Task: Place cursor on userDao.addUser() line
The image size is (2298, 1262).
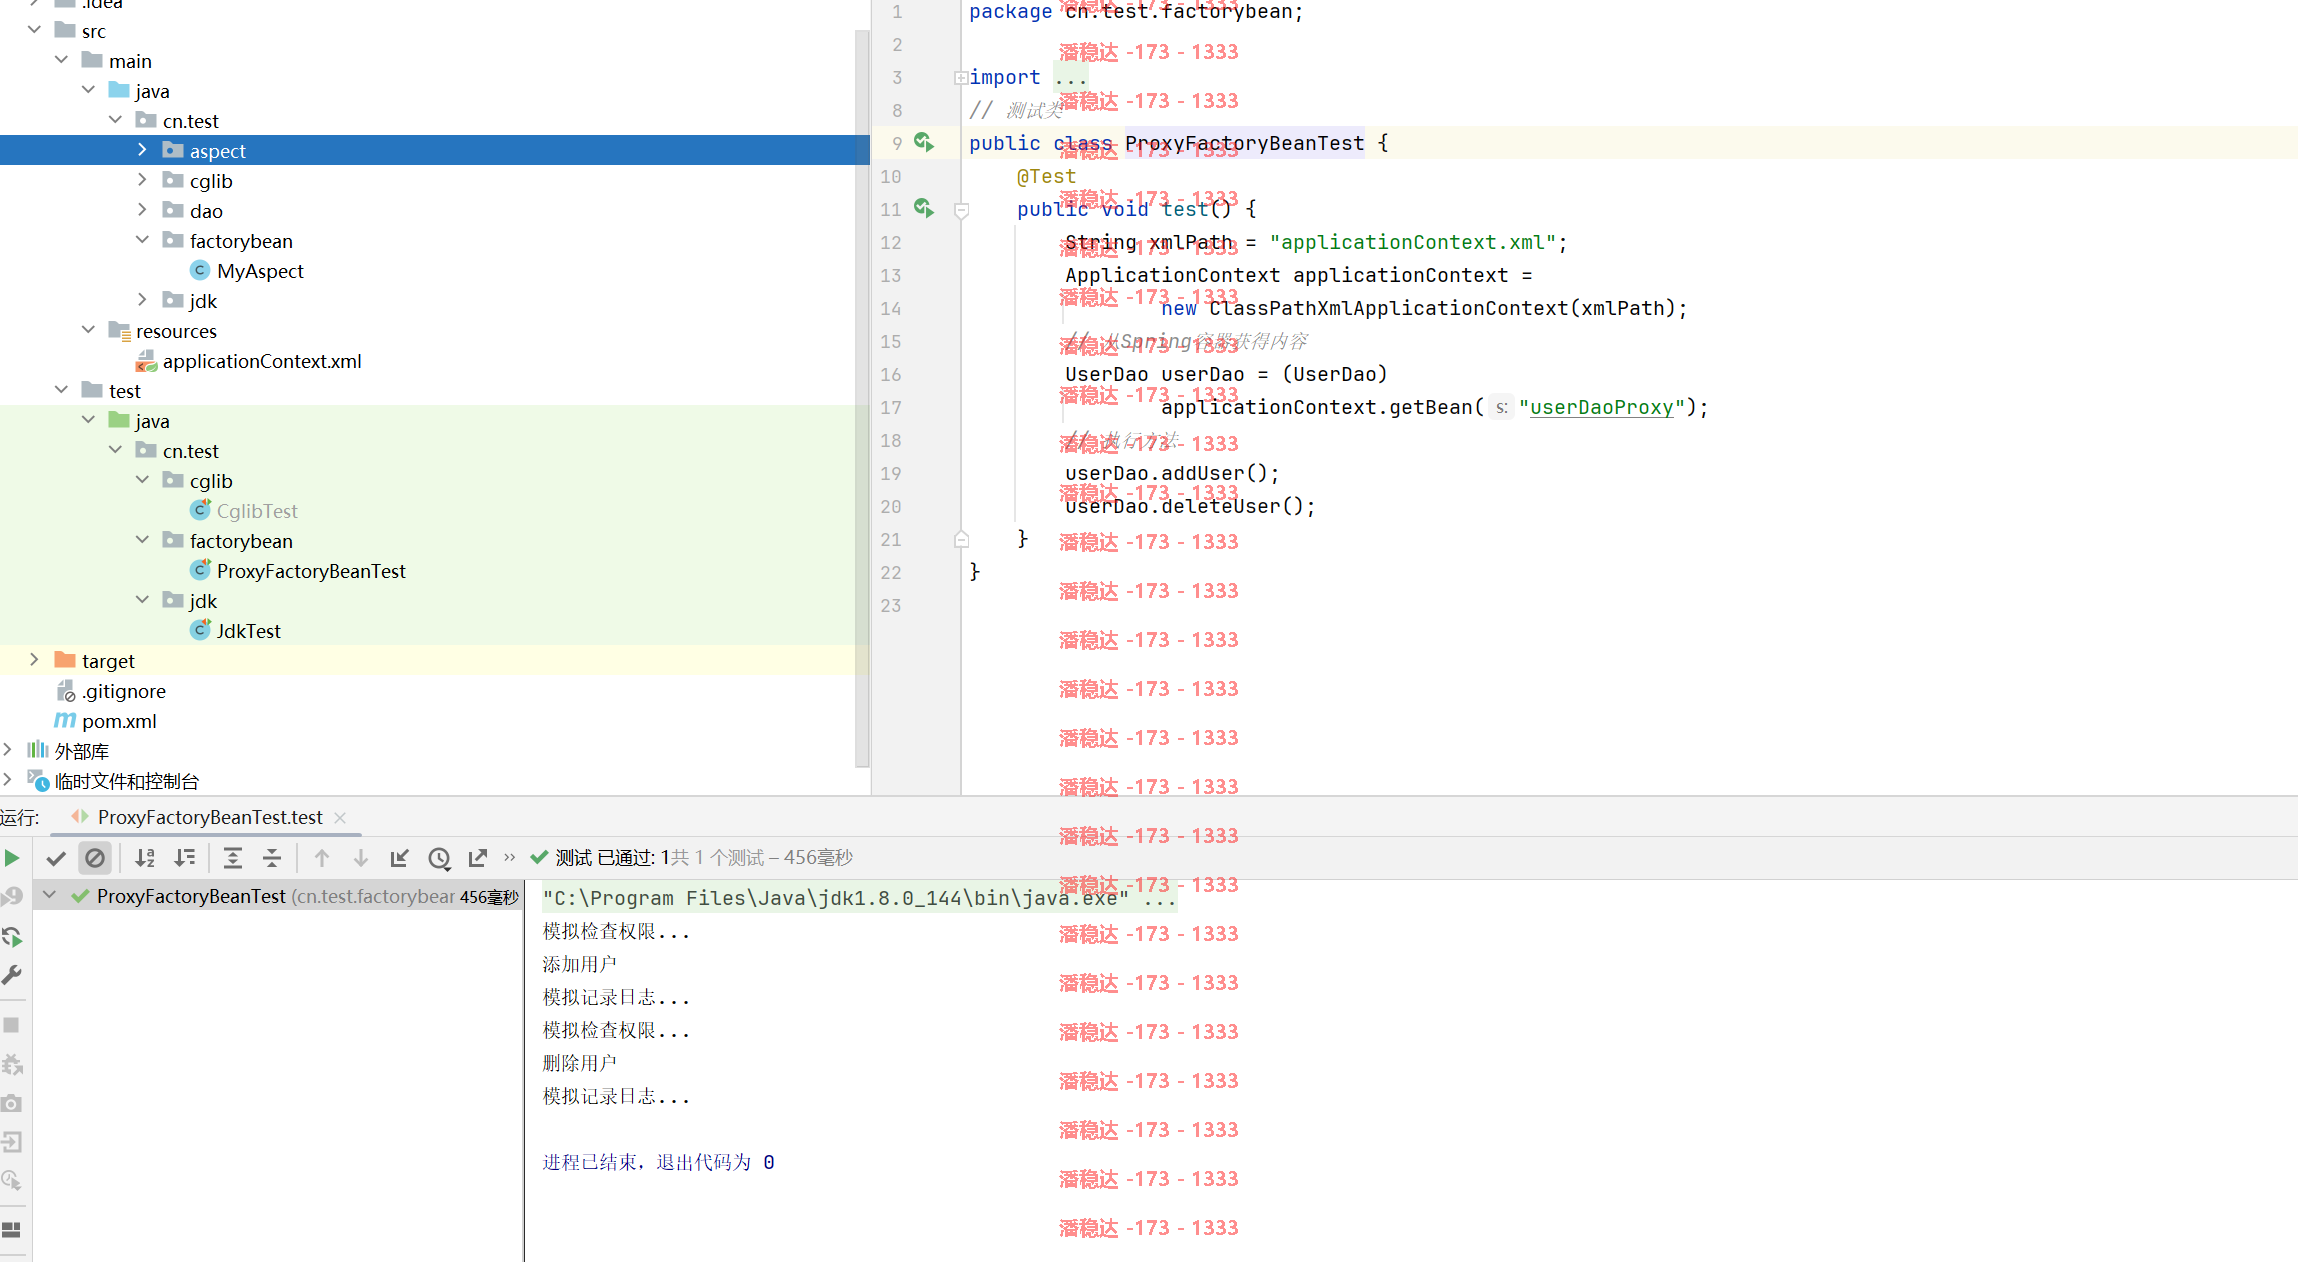Action: 1172,473
